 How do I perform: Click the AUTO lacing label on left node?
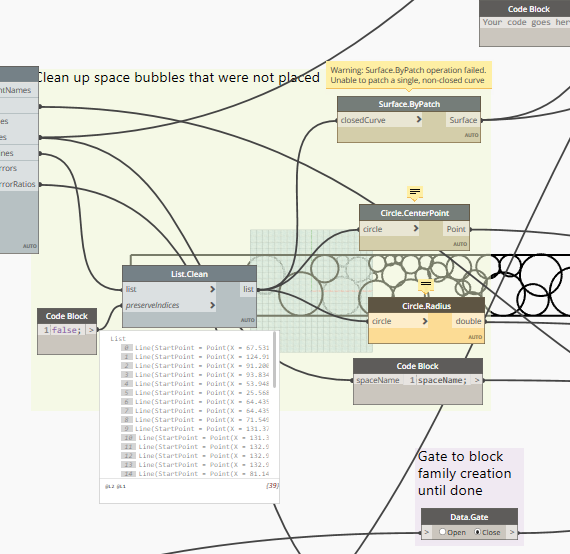click(x=30, y=246)
